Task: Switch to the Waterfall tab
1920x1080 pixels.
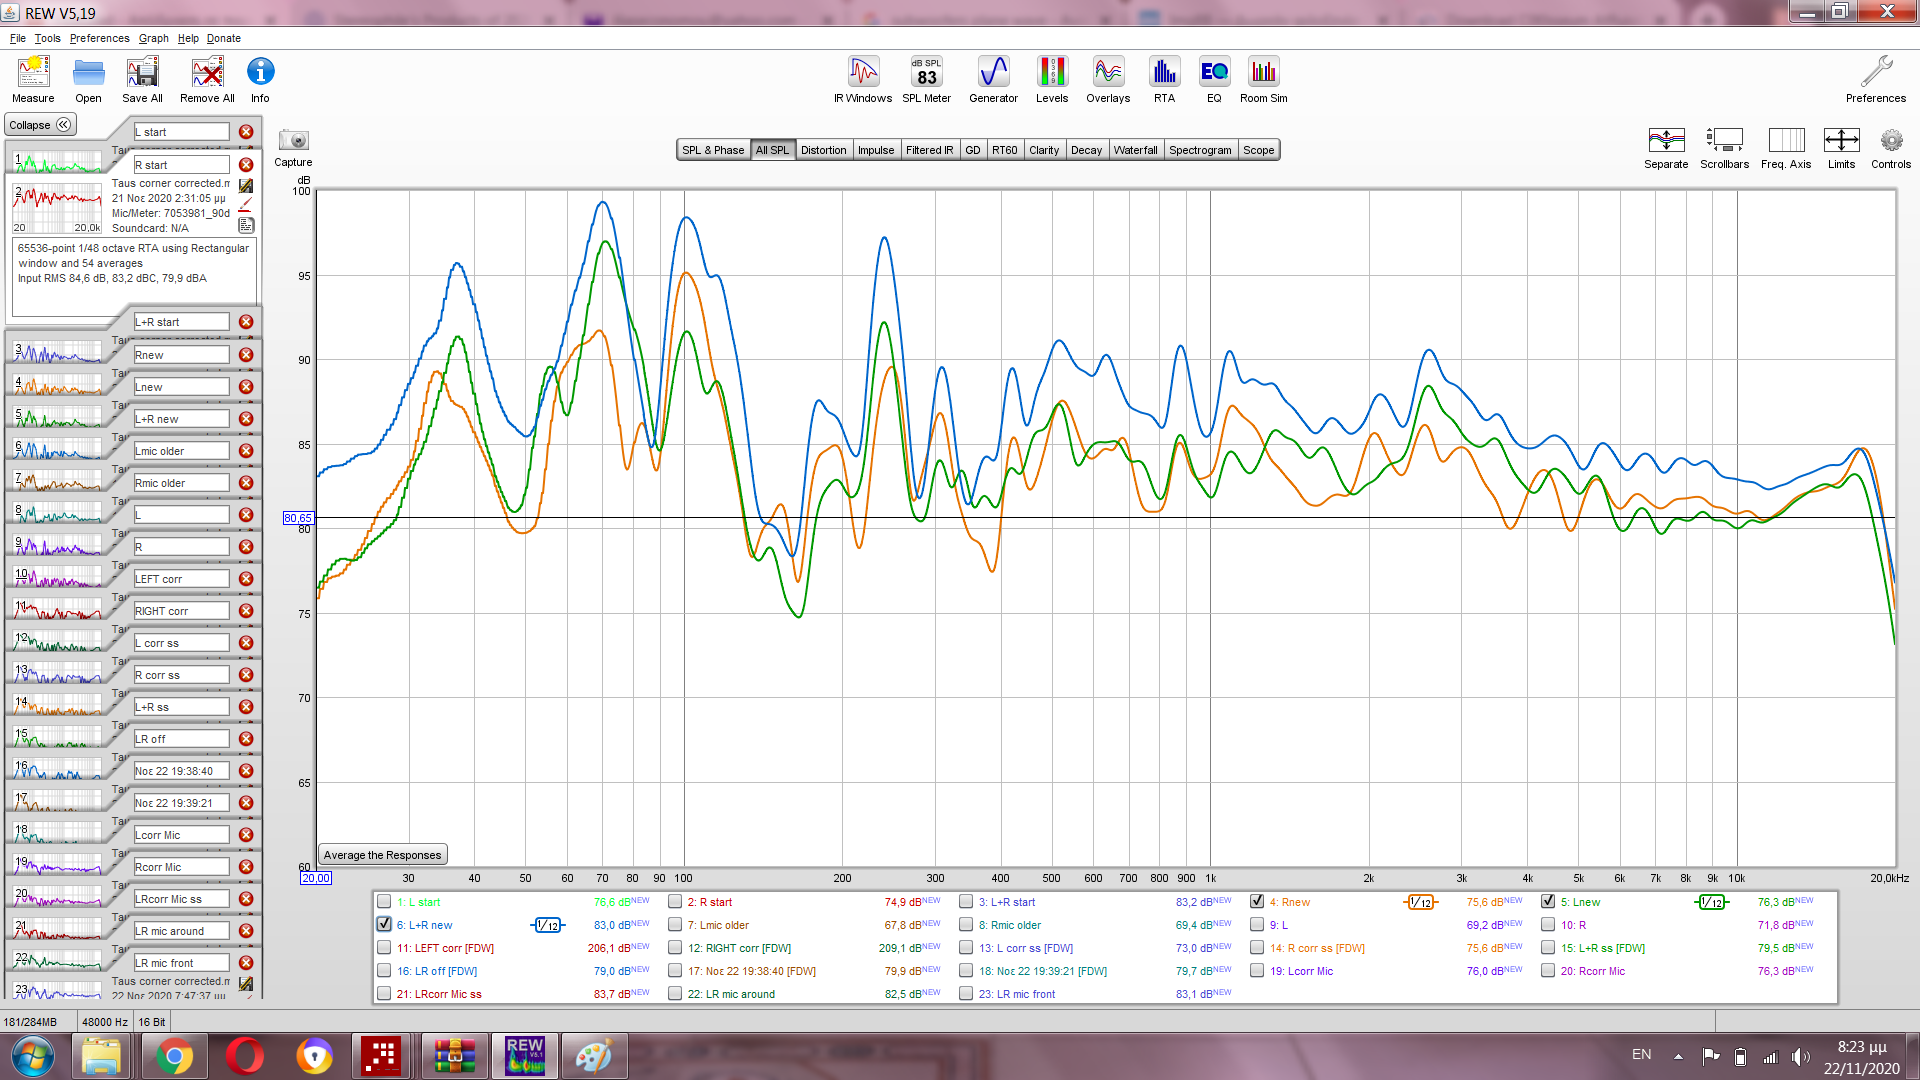Action: click(x=1135, y=150)
